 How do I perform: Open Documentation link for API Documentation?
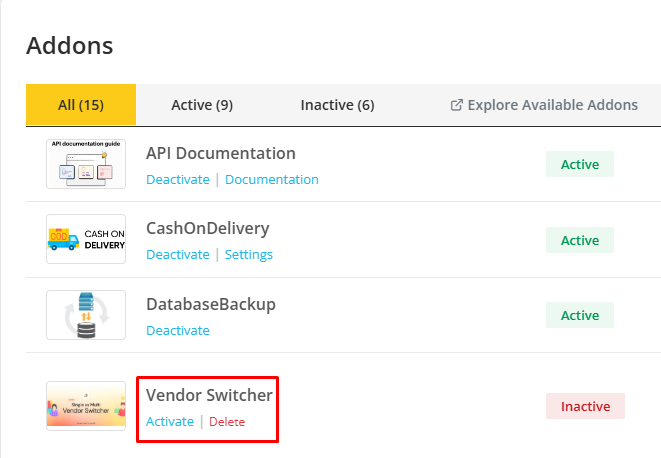click(x=272, y=180)
